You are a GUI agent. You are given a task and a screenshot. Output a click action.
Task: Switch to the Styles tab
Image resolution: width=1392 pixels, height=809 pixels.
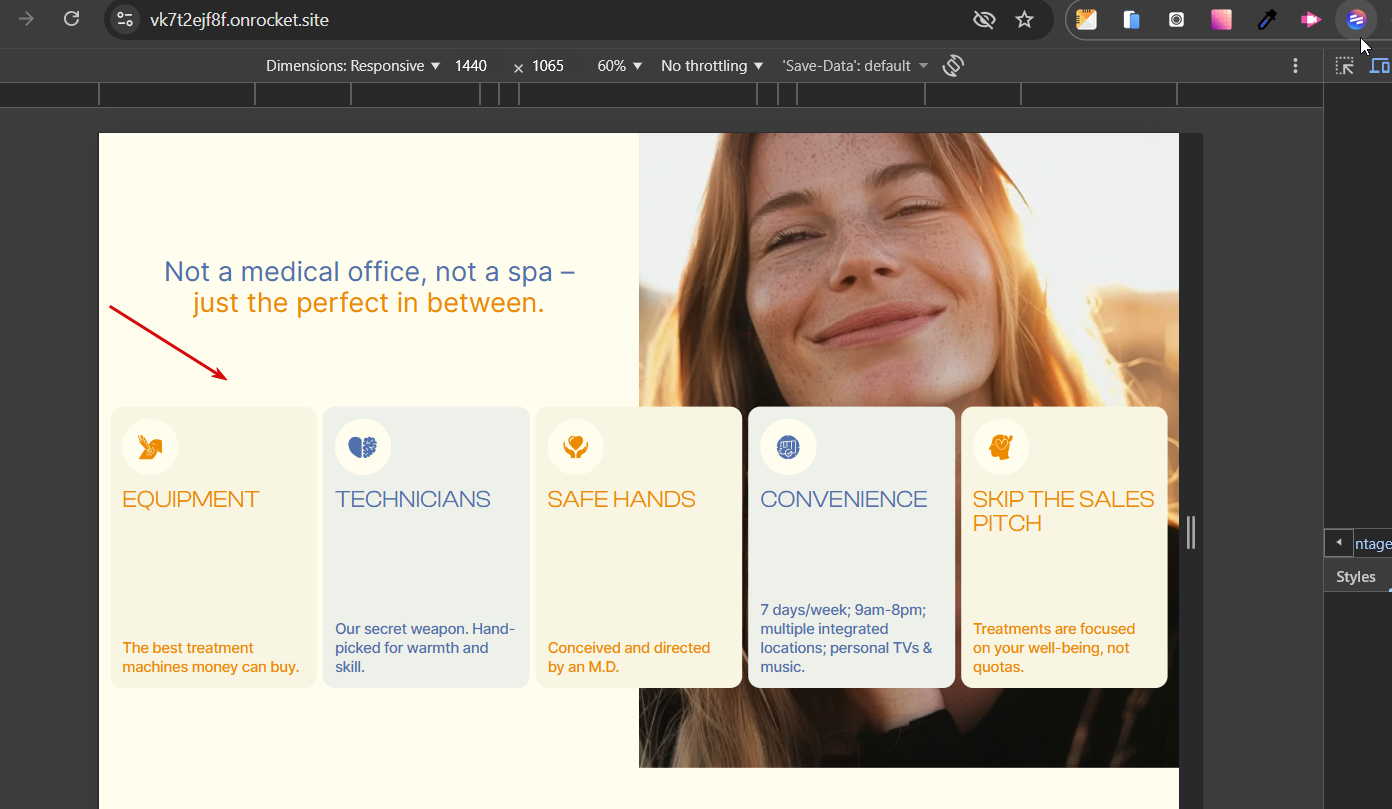click(1355, 577)
